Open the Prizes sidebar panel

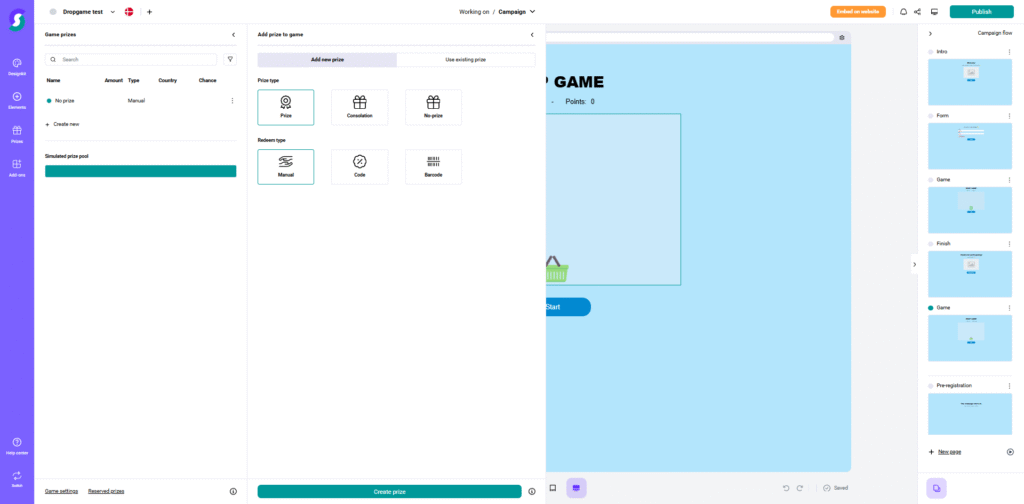17,134
